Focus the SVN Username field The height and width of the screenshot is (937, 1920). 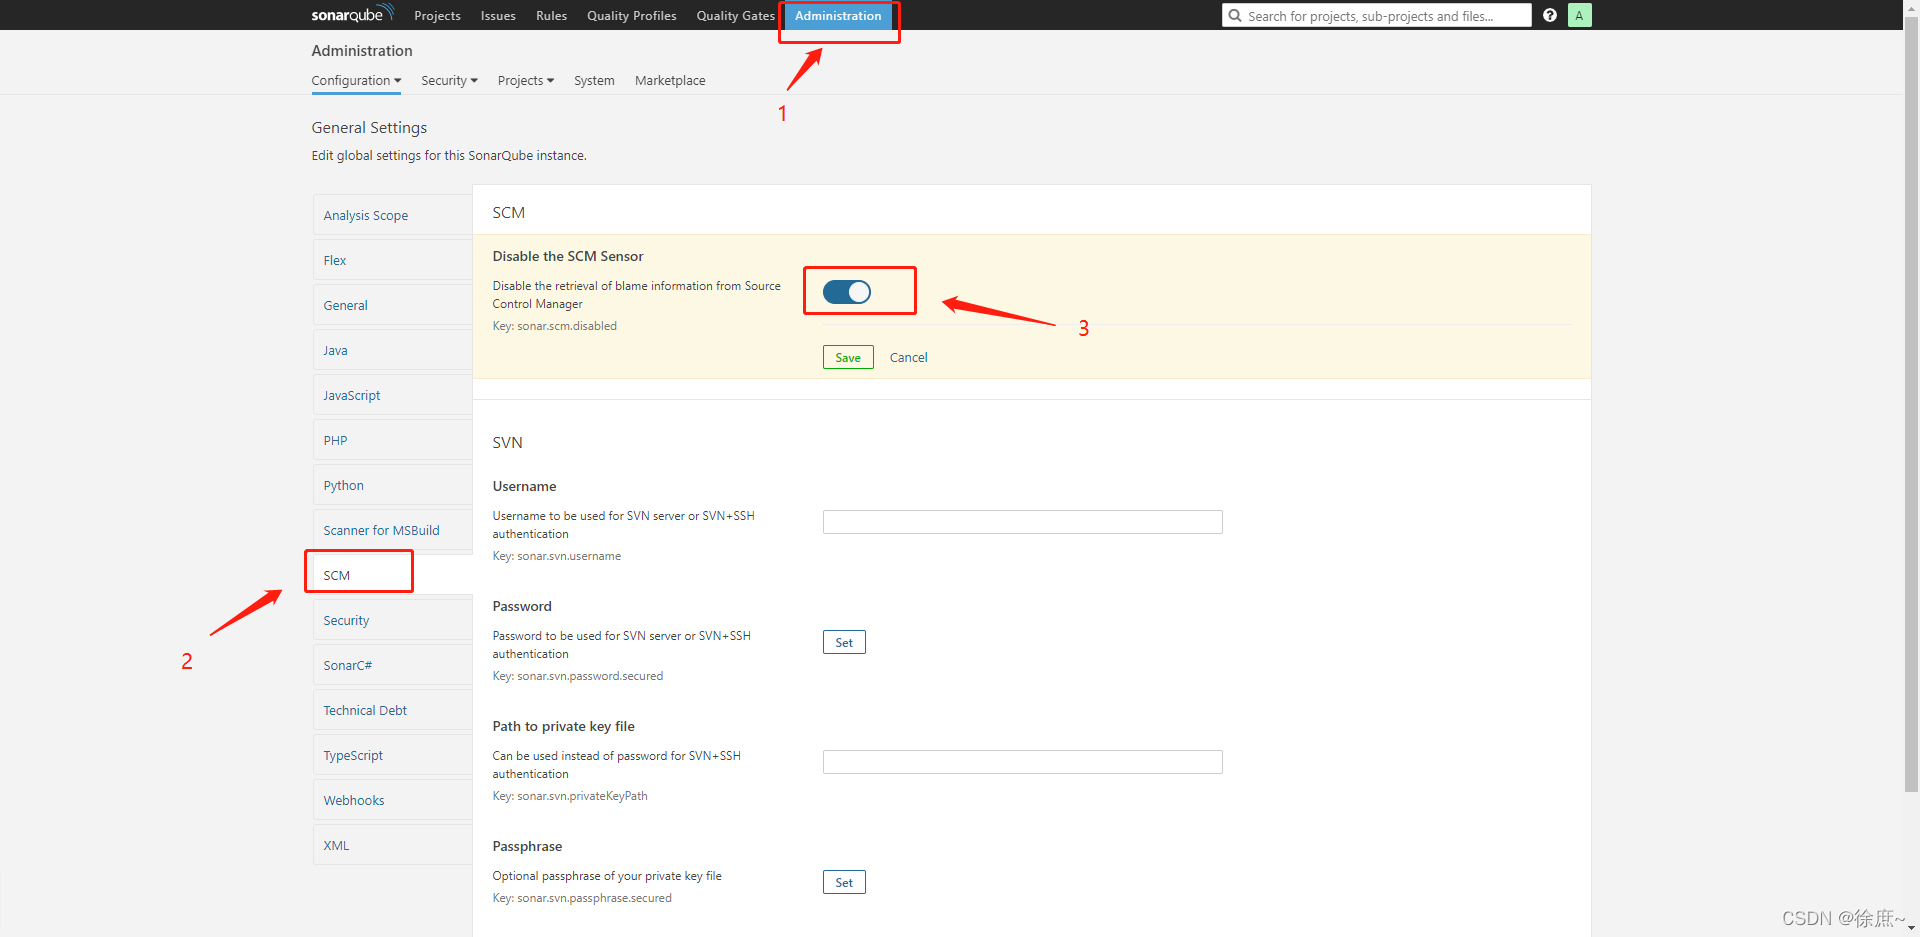tap(1023, 522)
